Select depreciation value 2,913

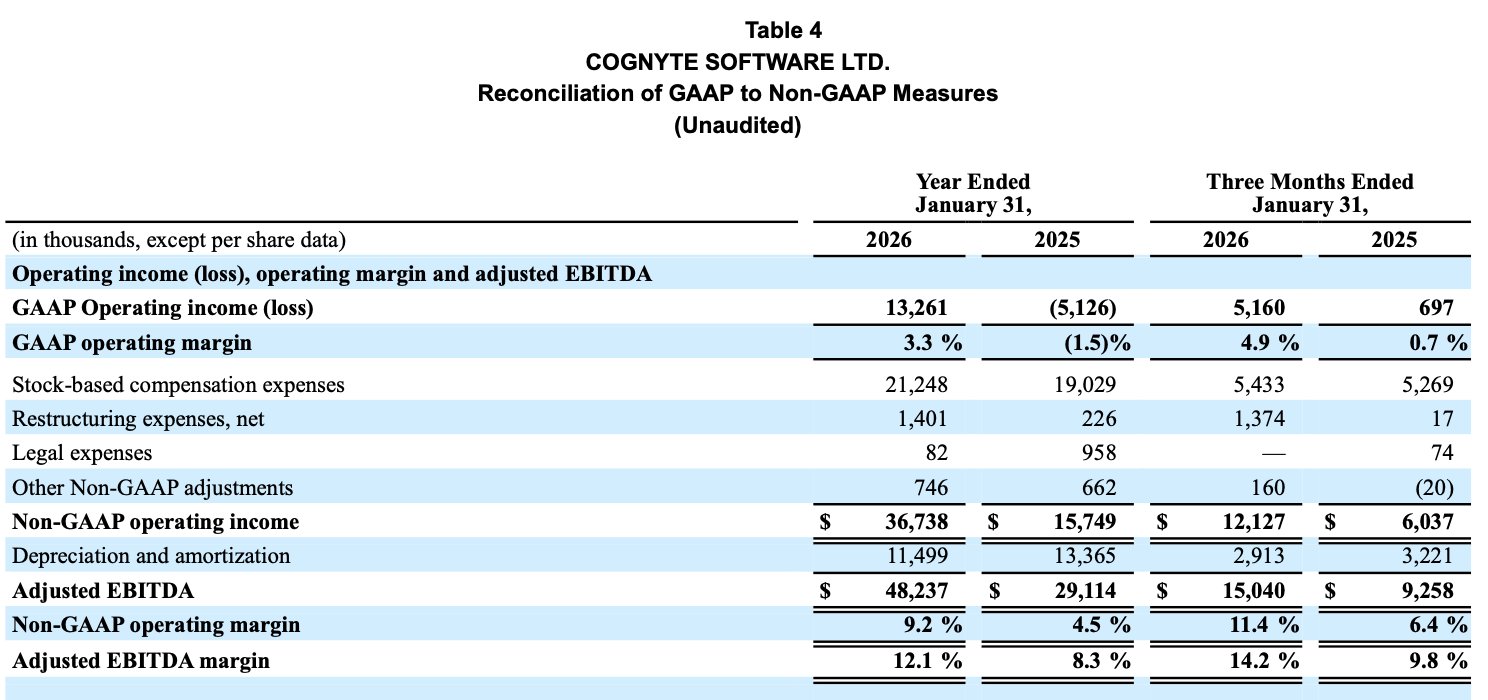[x=1260, y=556]
